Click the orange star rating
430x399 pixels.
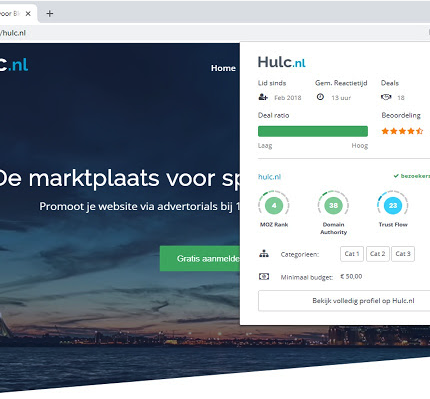tap(402, 131)
